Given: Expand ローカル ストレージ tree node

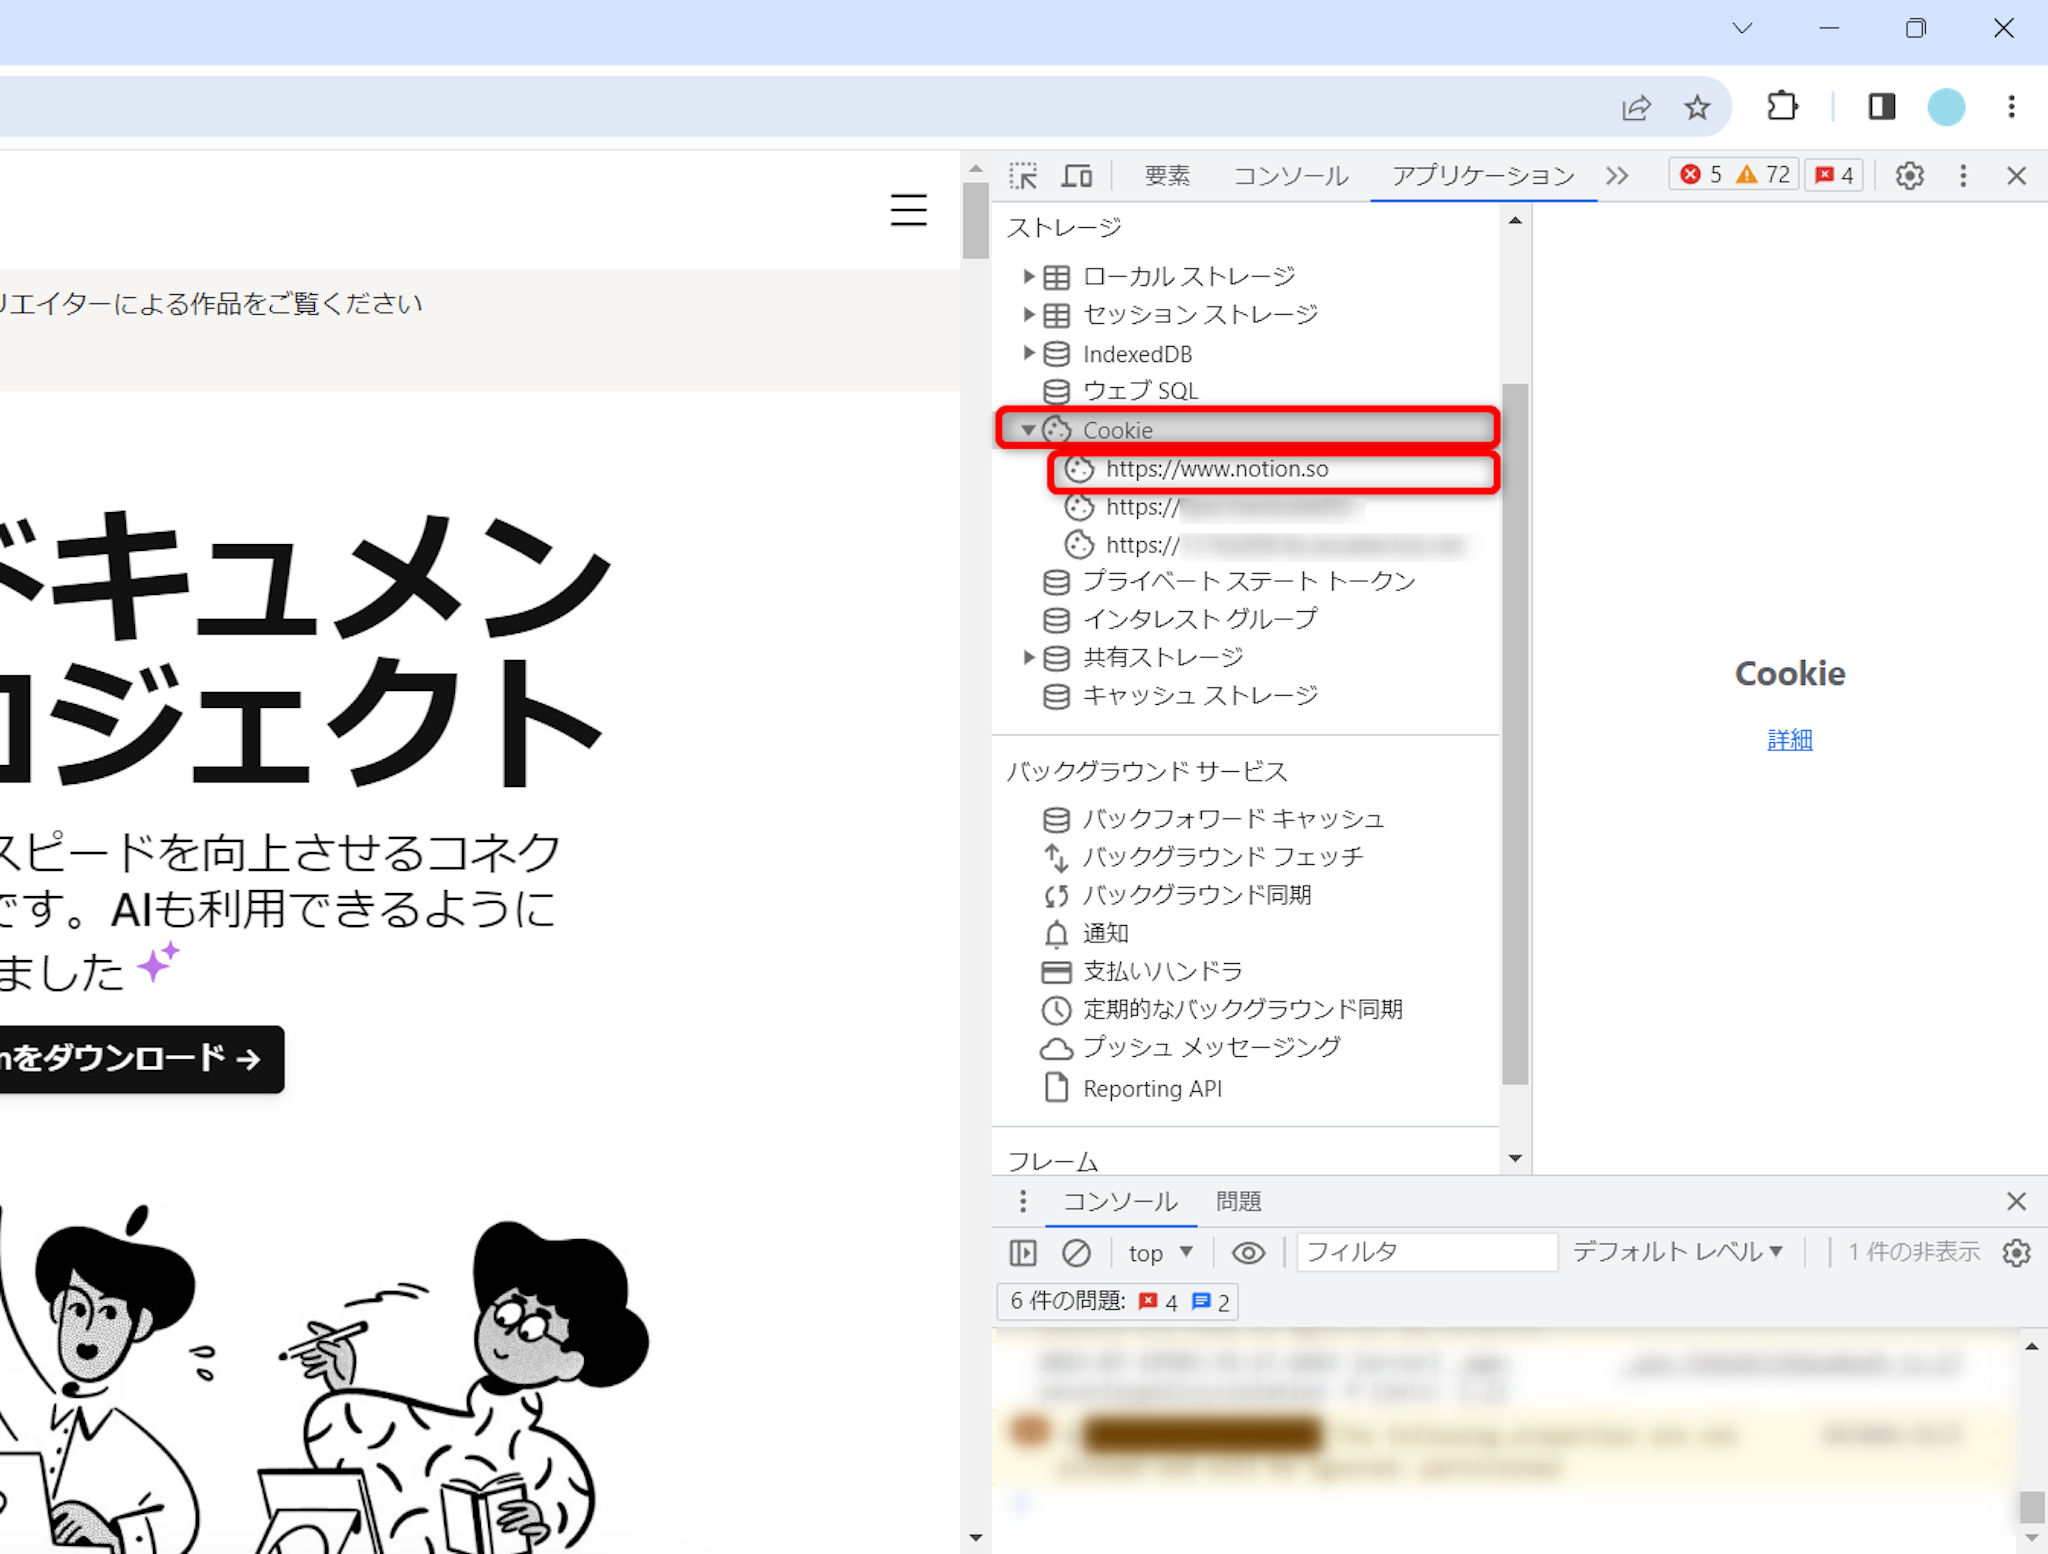Looking at the screenshot, I should click(x=1028, y=276).
